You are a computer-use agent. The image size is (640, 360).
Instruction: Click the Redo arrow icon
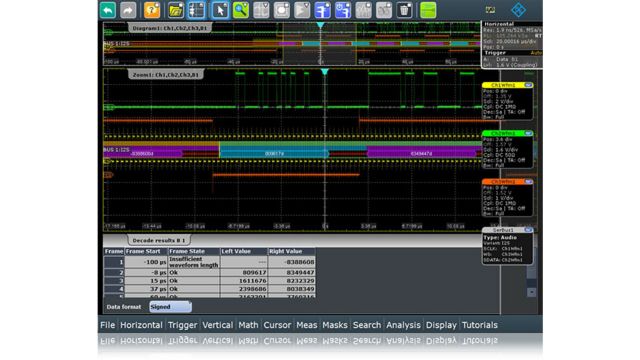click(x=128, y=10)
